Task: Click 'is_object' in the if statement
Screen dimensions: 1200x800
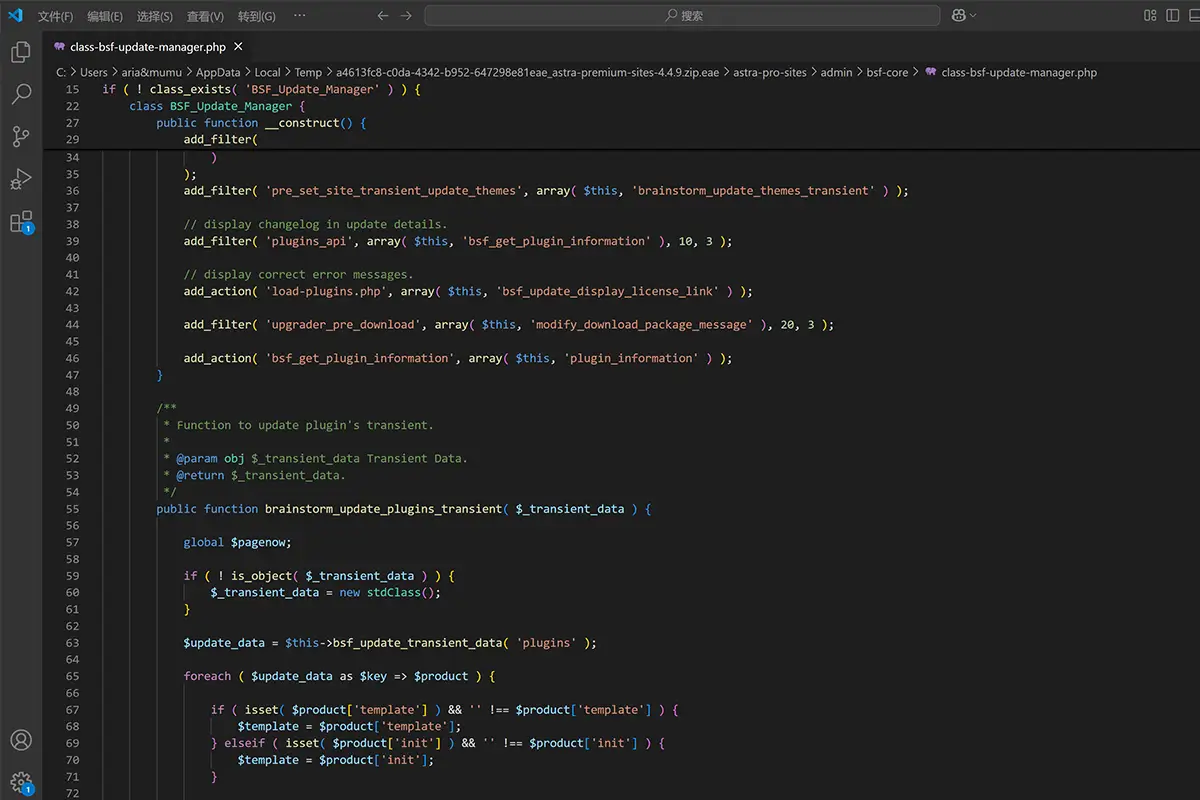Action: [x=261, y=576]
